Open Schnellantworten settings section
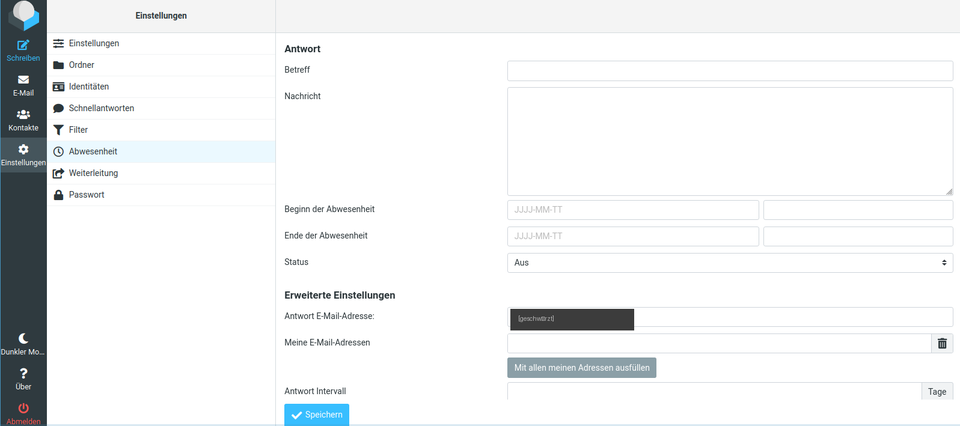This screenshot has width=960, height=426. [161, 108]
